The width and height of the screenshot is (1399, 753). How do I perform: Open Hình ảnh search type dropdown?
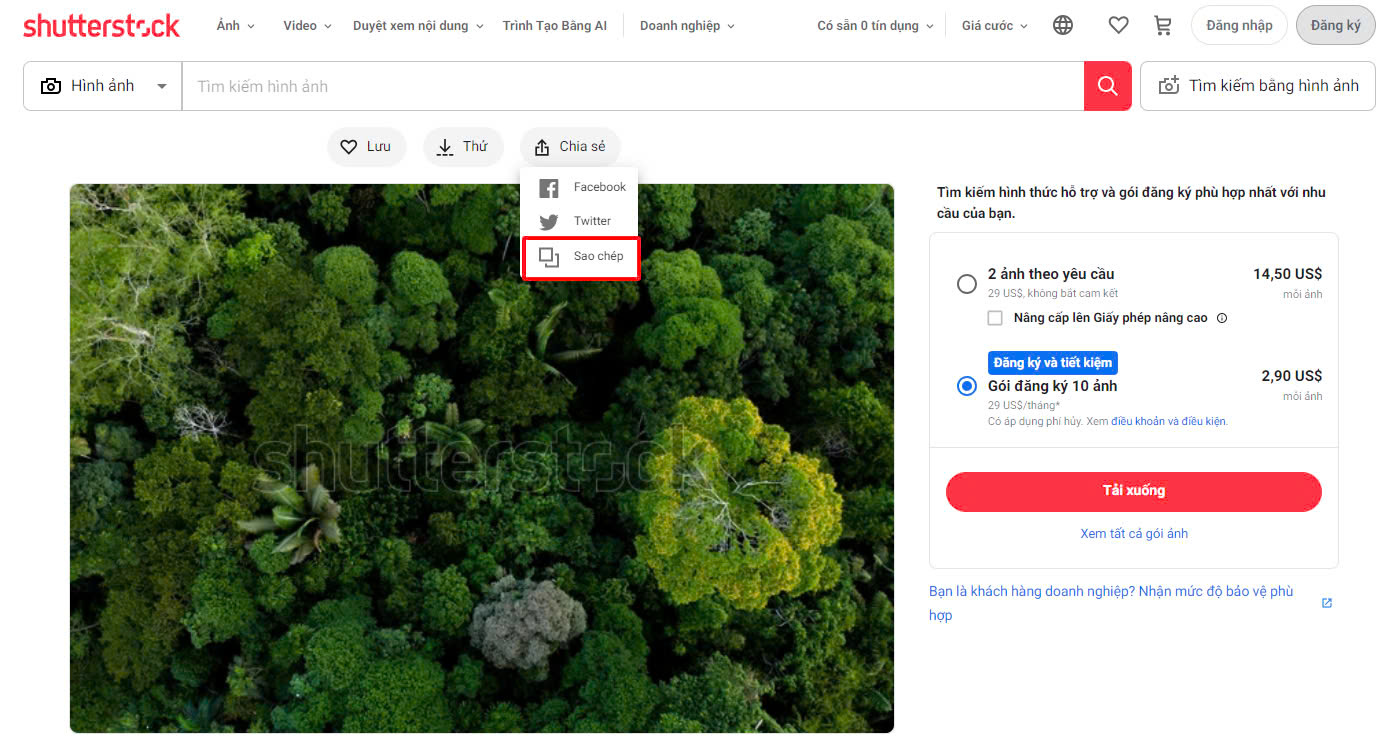[103, 86]
